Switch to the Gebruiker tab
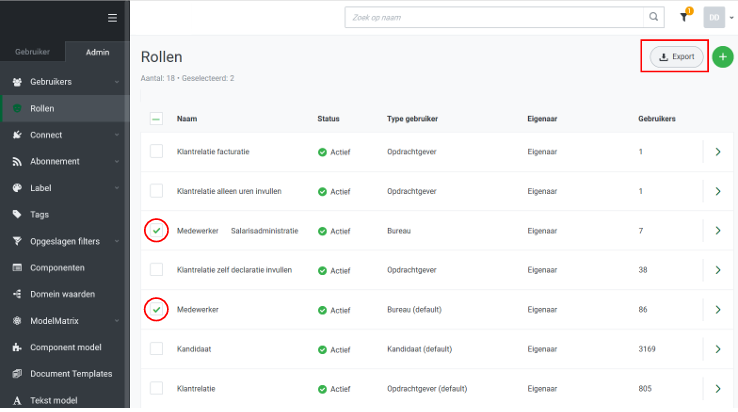 click(32, 52)
